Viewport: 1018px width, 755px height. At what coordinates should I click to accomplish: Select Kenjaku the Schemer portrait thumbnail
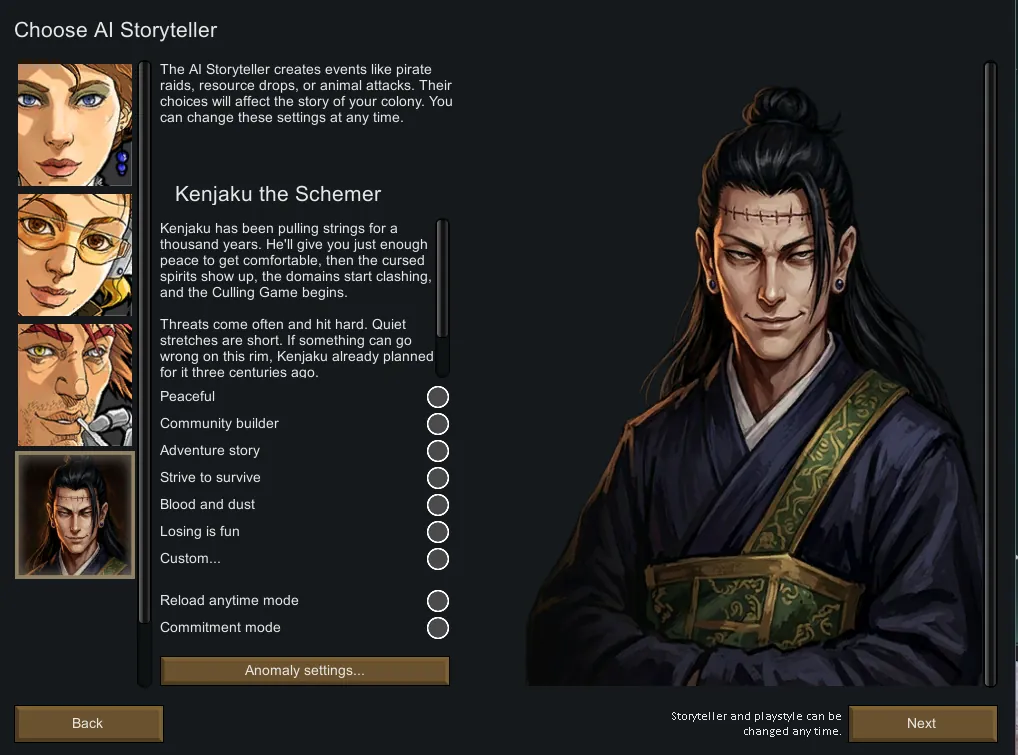pyautogui.click(x=75, y=515)
